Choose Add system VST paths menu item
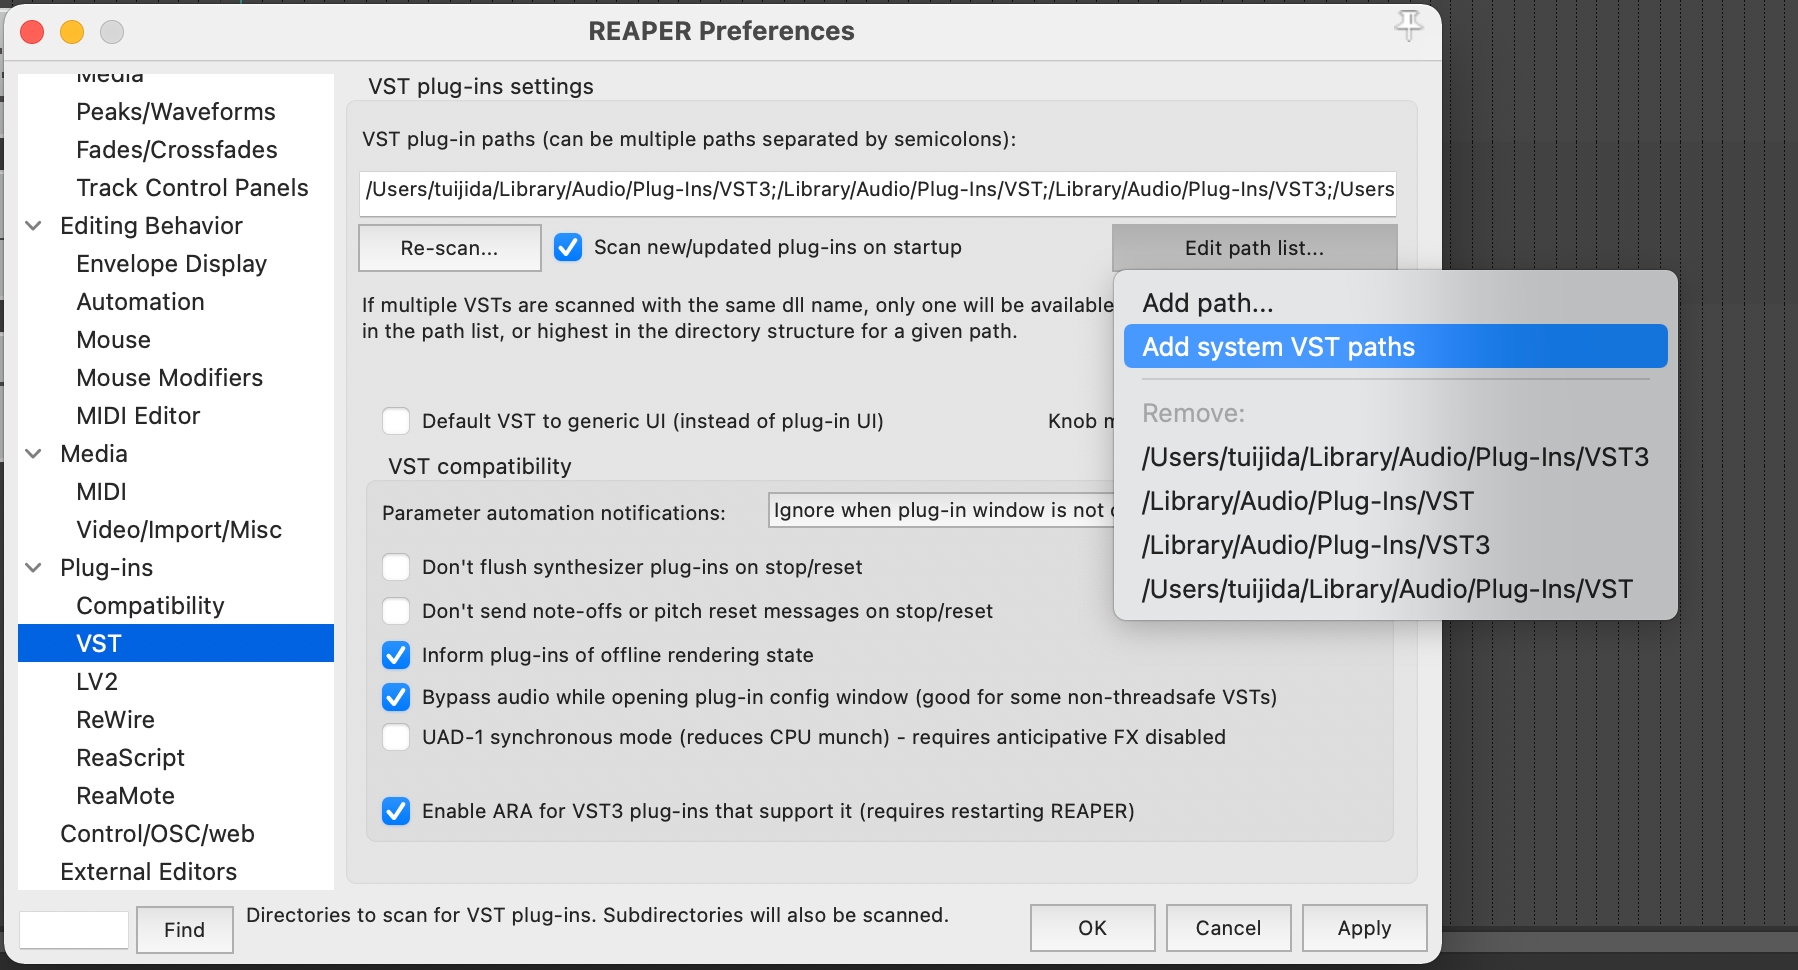Screen dimensions: 1798x970 click(x=1279, y=347)
